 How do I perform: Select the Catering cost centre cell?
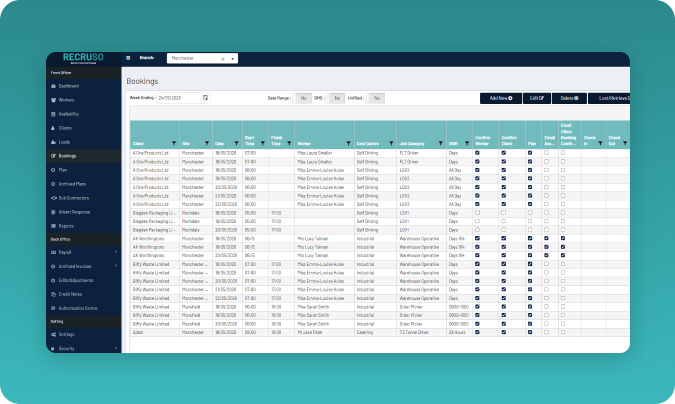[375, 333]
